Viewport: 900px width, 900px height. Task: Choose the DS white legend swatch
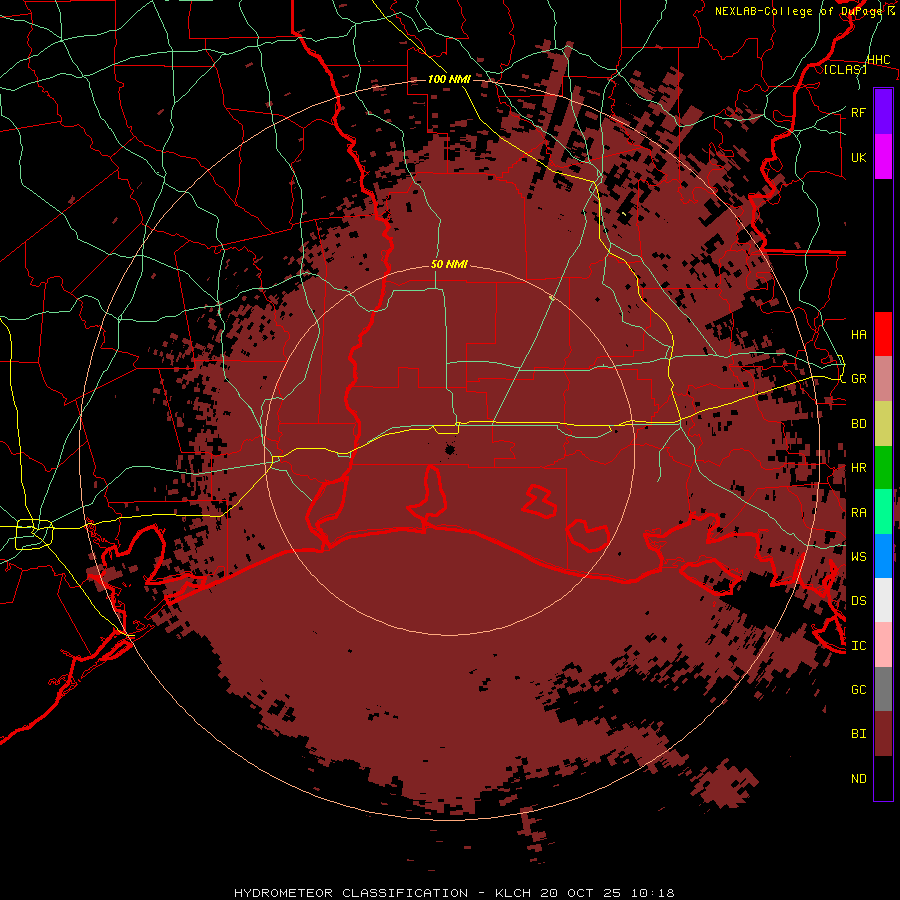883,600
